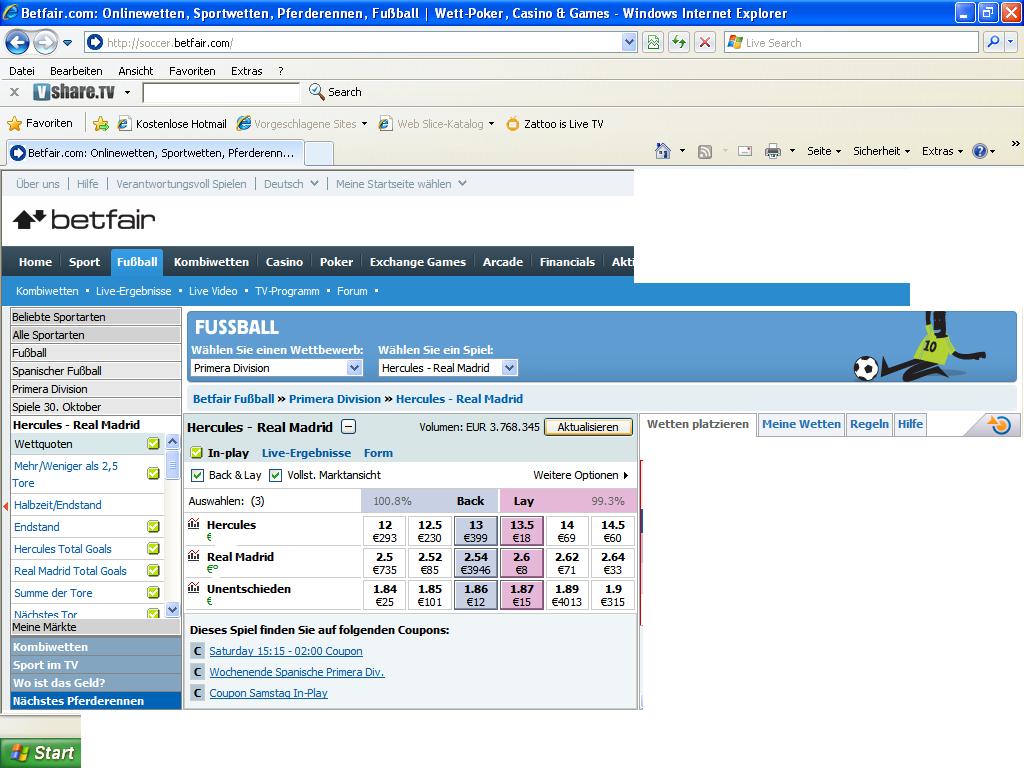Select the Casino navigation tab

tap(284, 262)
